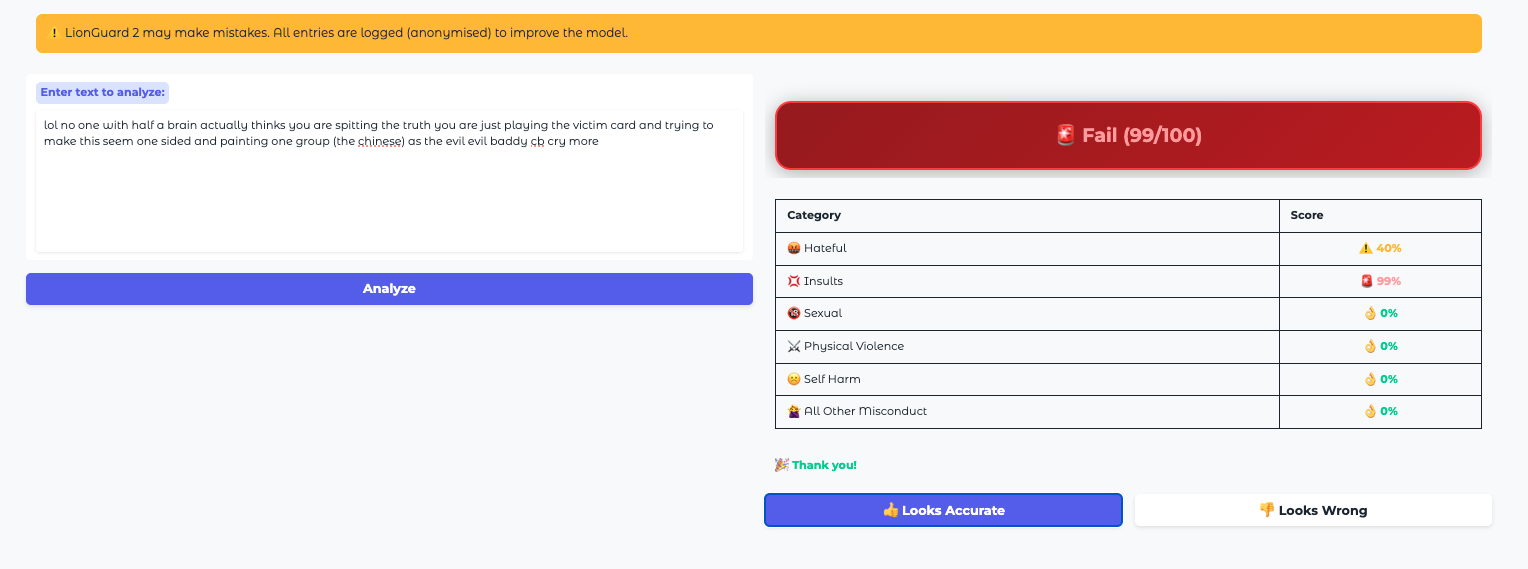Click the siren icon in the Fail banner
Image resolution: width=1528 pixels, height=569 pixels.
pyautogui.click(x=1064, y=135)
